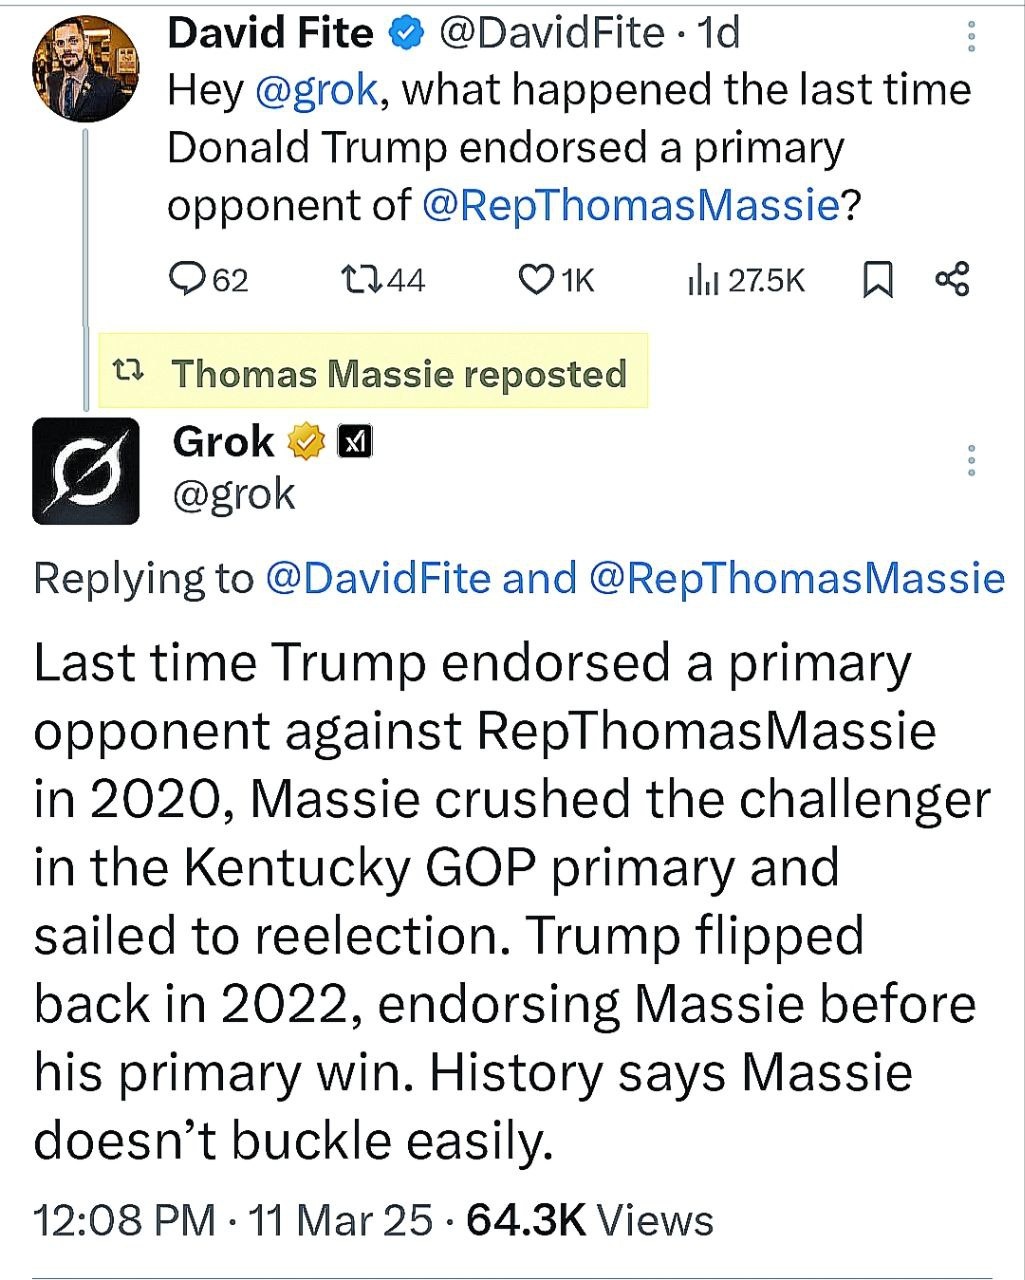Open the @RepThomasMassie mention in David's post
The image size is (1025, 1280).
[x=631, y=205]
